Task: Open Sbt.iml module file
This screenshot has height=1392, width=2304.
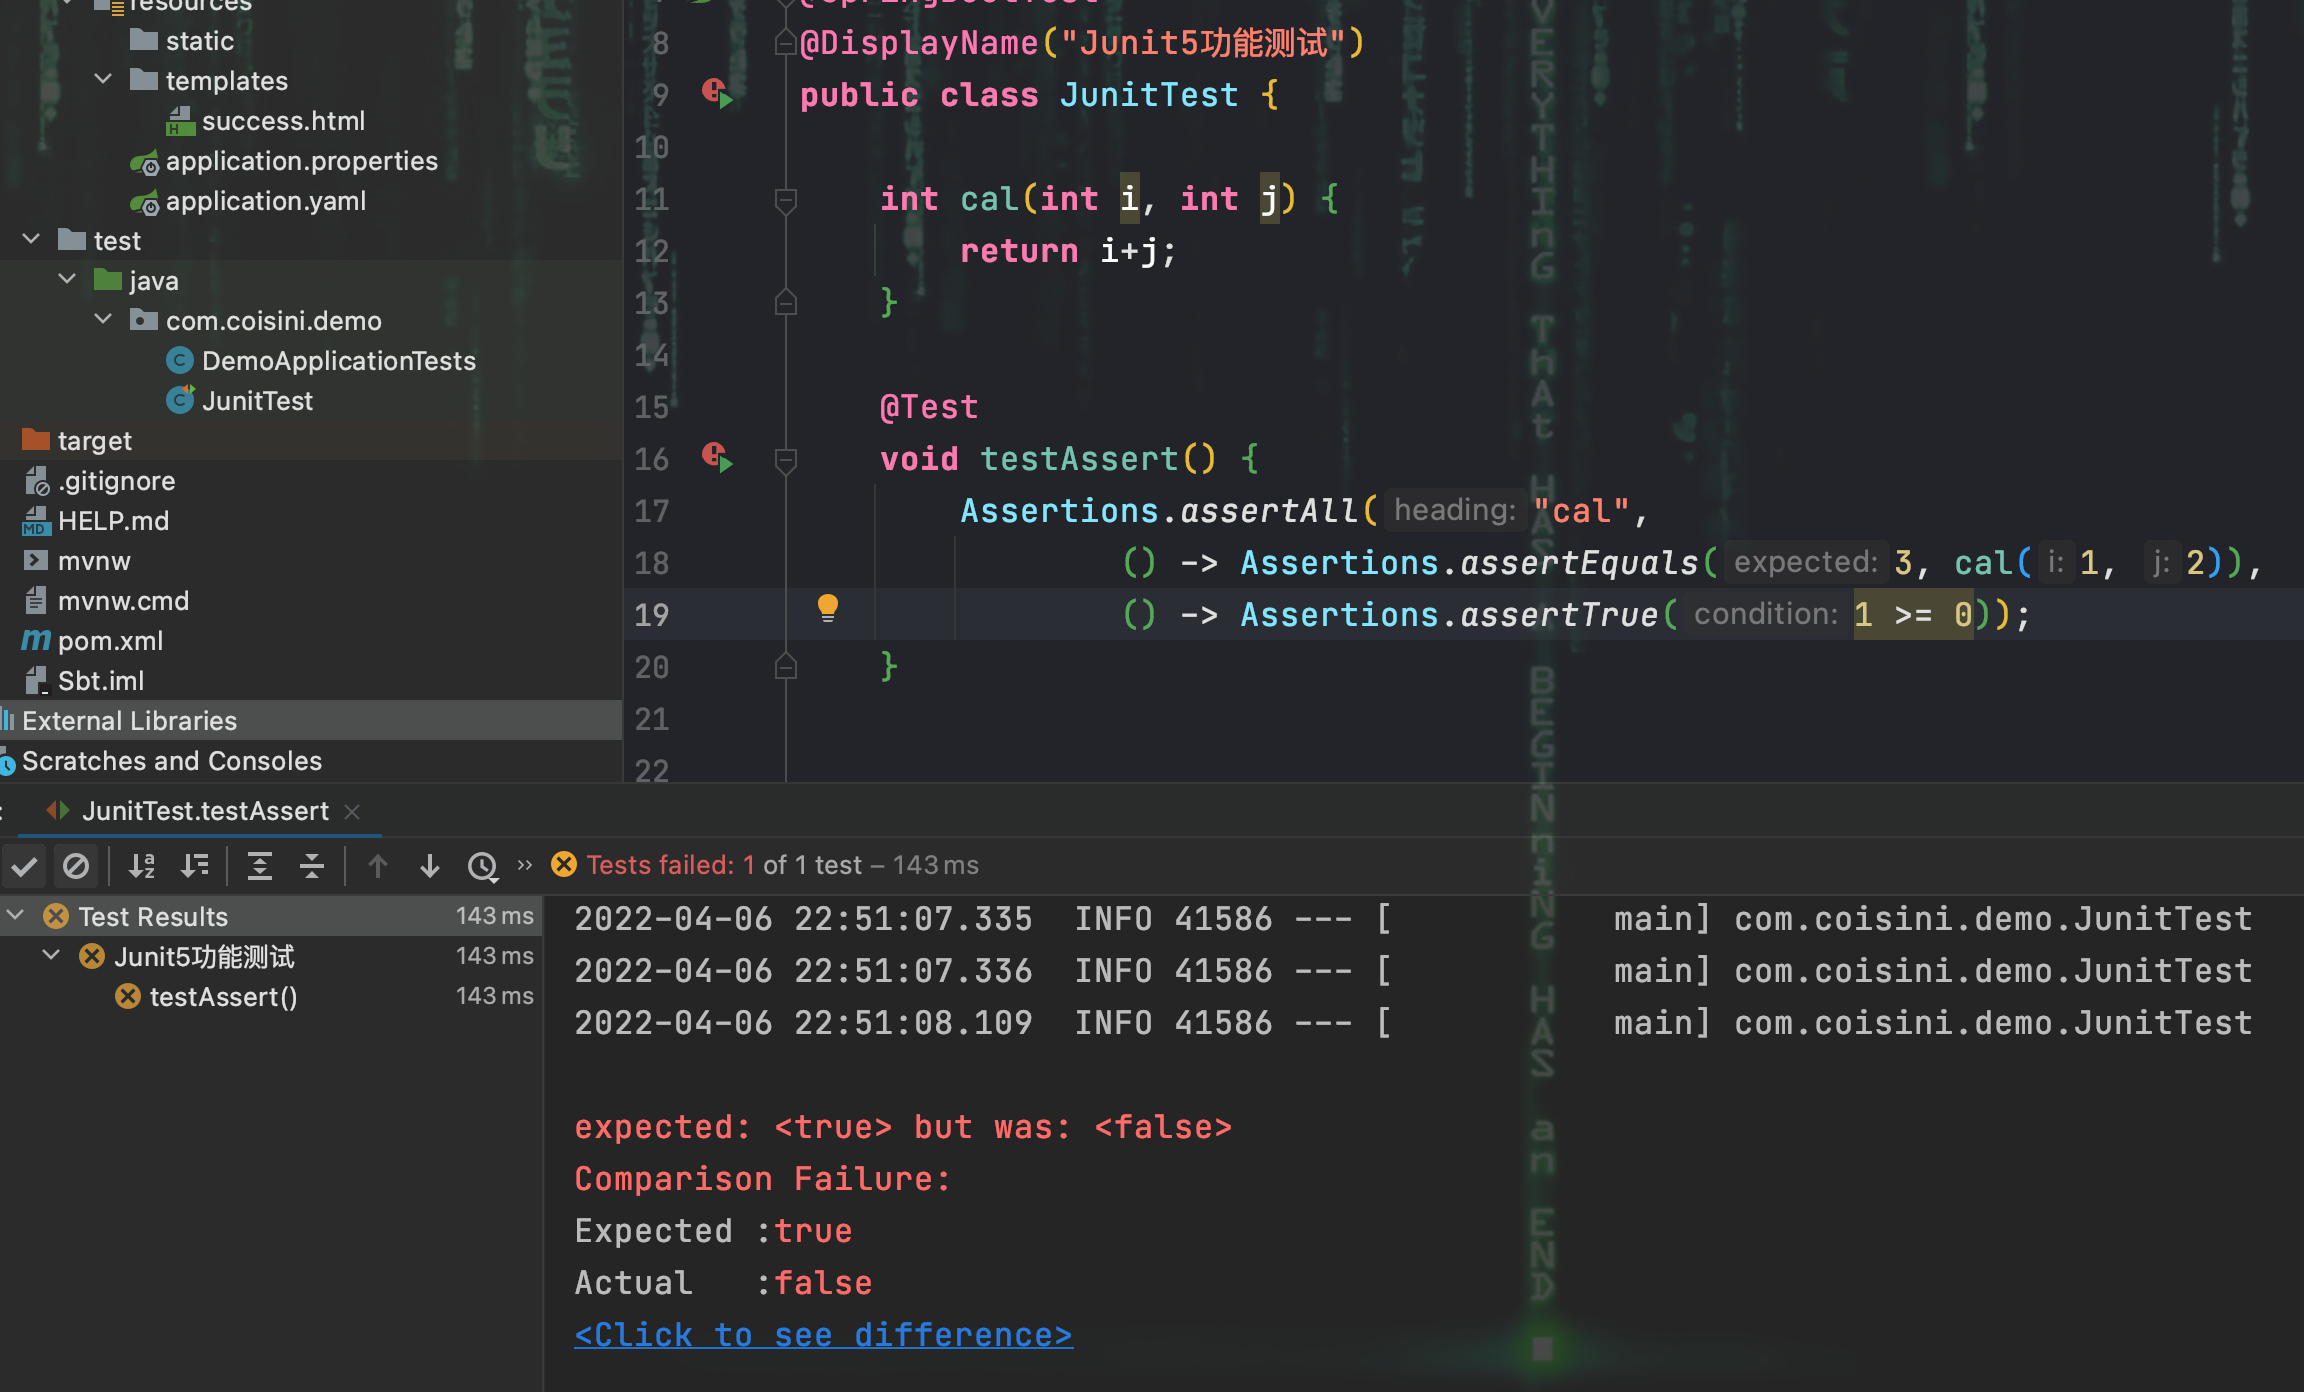Action: pyautogui.click(x=101, y=681)
